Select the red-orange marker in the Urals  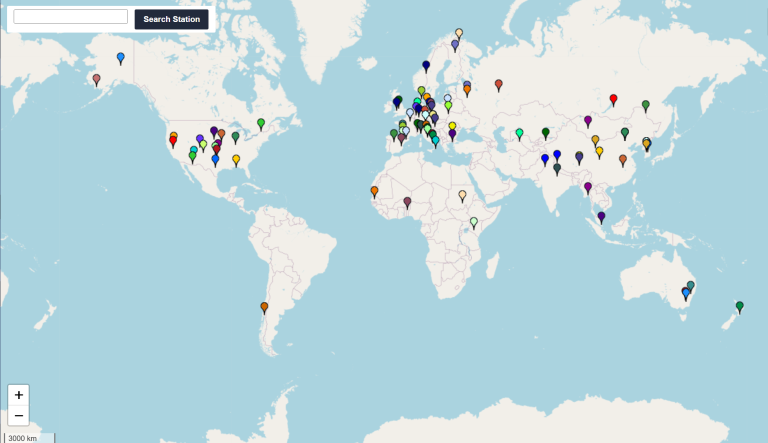point(499,85)
